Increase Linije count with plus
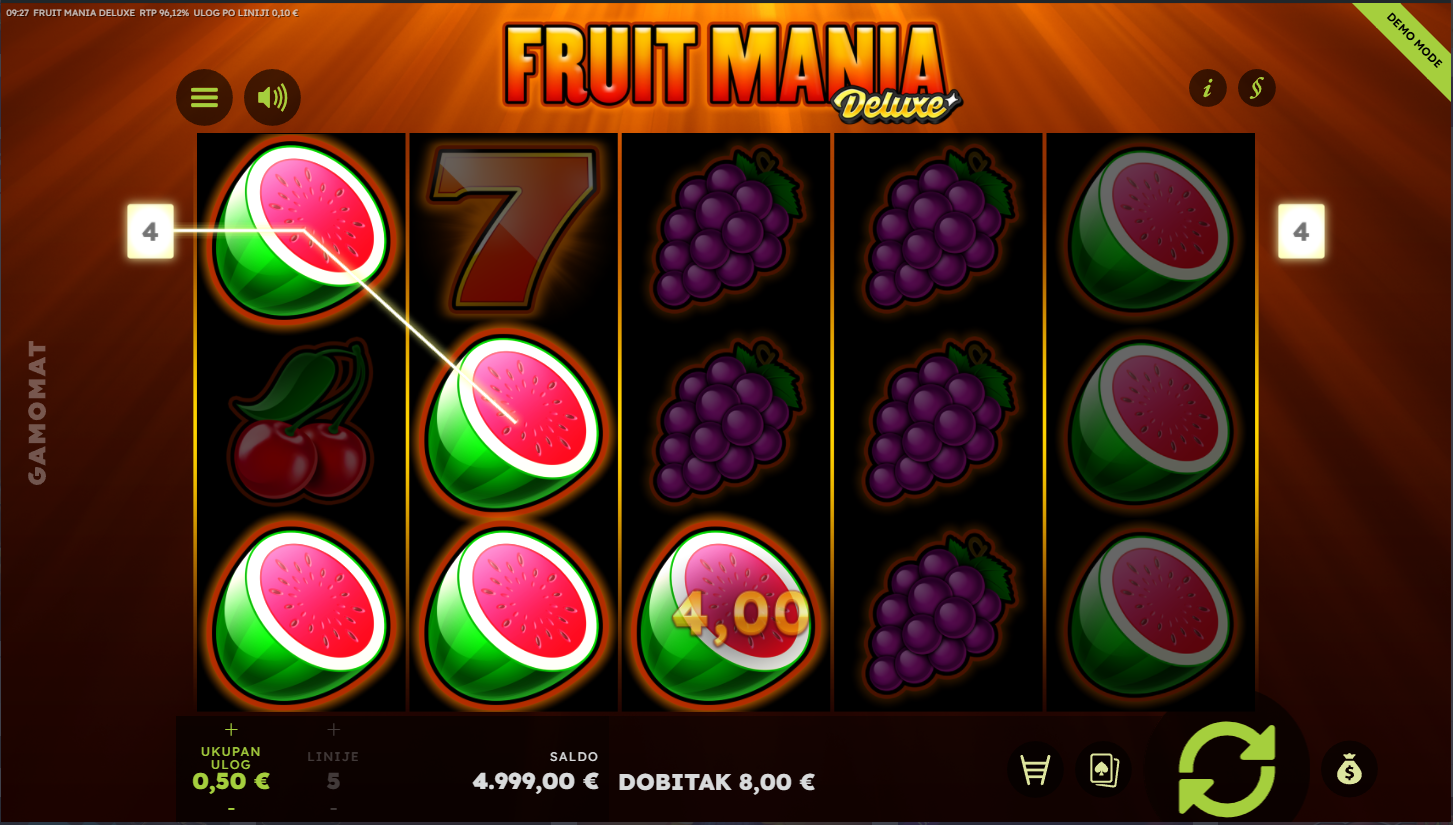The height and width of the screenshot is (825, 1453). pyautogui.click(x=334, y=729)
